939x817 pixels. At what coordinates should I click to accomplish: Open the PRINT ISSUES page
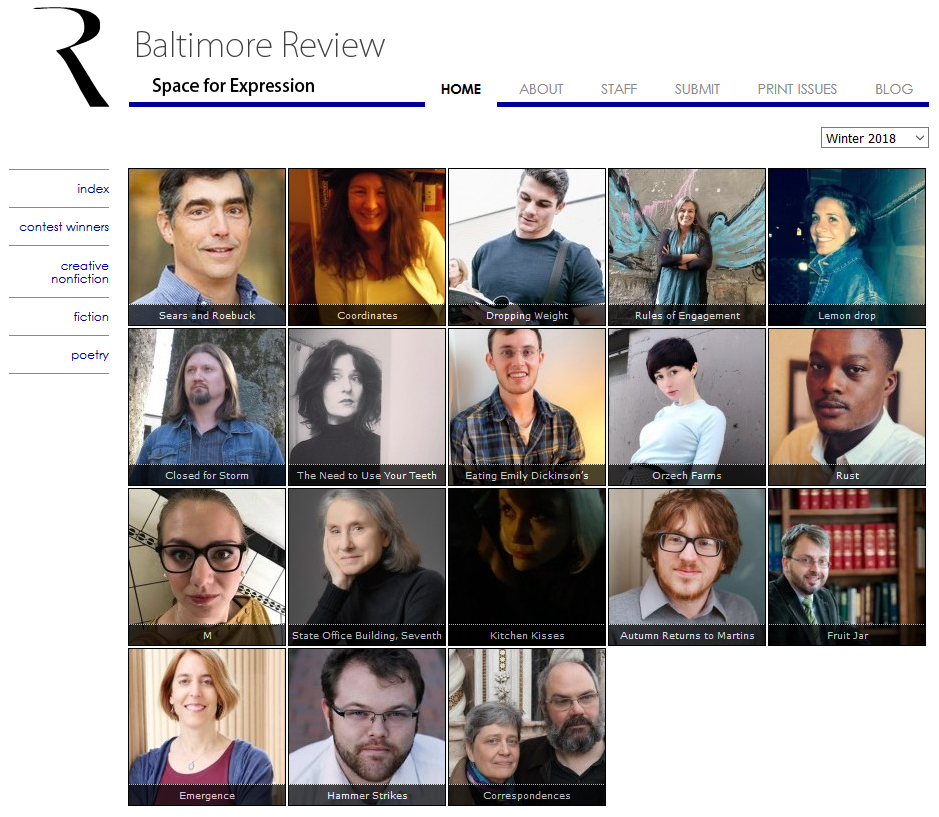tap(797, 89)
